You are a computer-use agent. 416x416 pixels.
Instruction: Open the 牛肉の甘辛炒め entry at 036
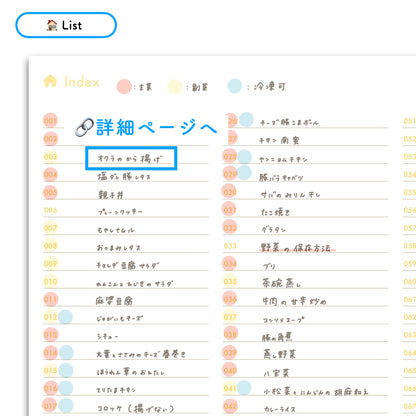[294, 301]
